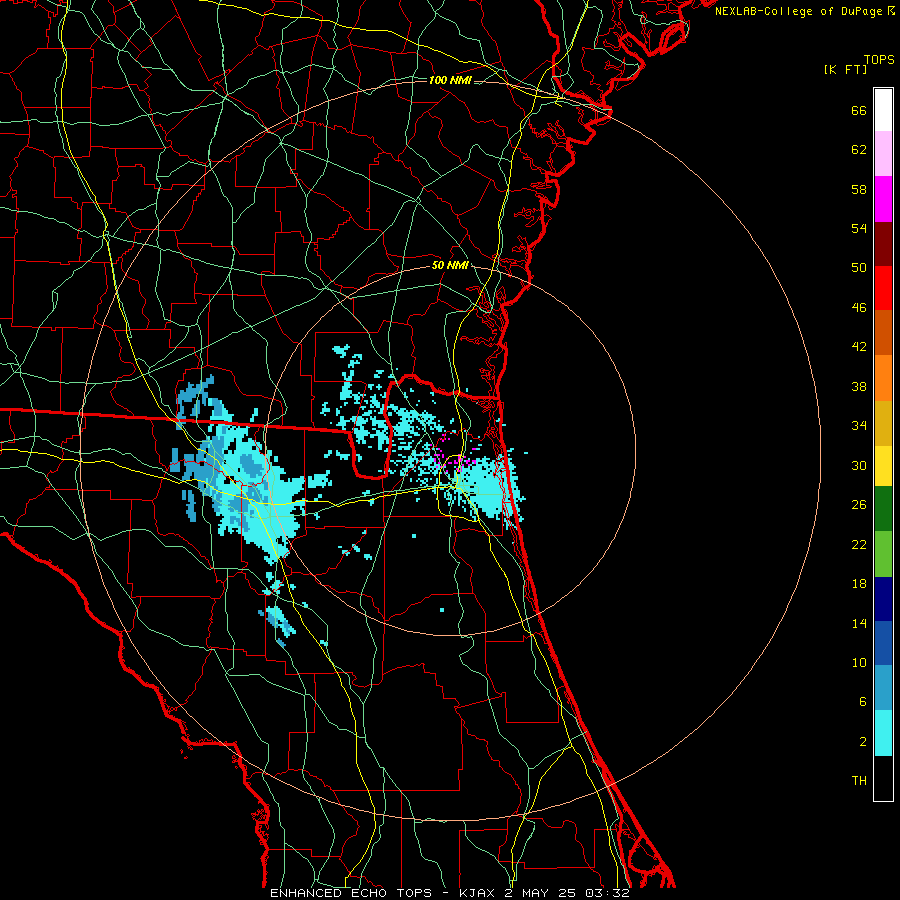Click the 'ENHANCED ECHO TOPS' product title
900x900 pixels.
pyautogui.click(x=351, y=893)
